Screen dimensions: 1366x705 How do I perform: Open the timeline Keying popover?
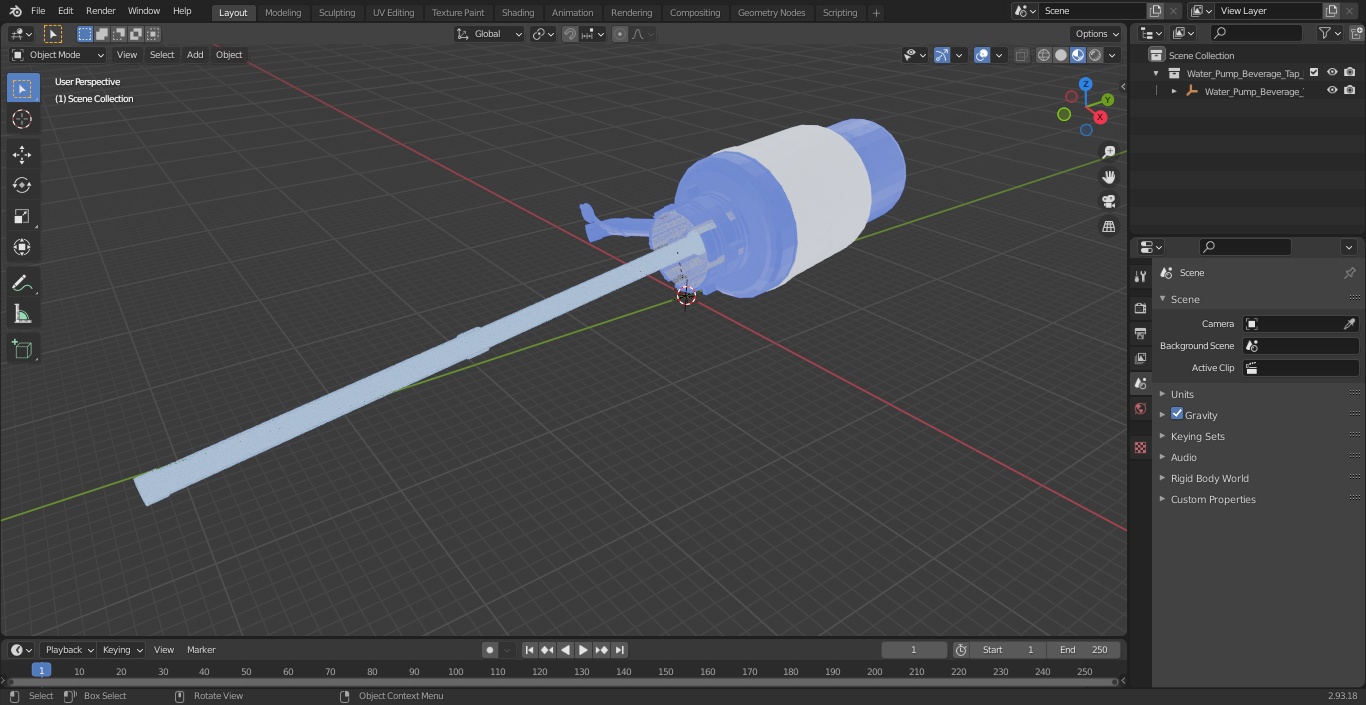[x=121, y=650]
